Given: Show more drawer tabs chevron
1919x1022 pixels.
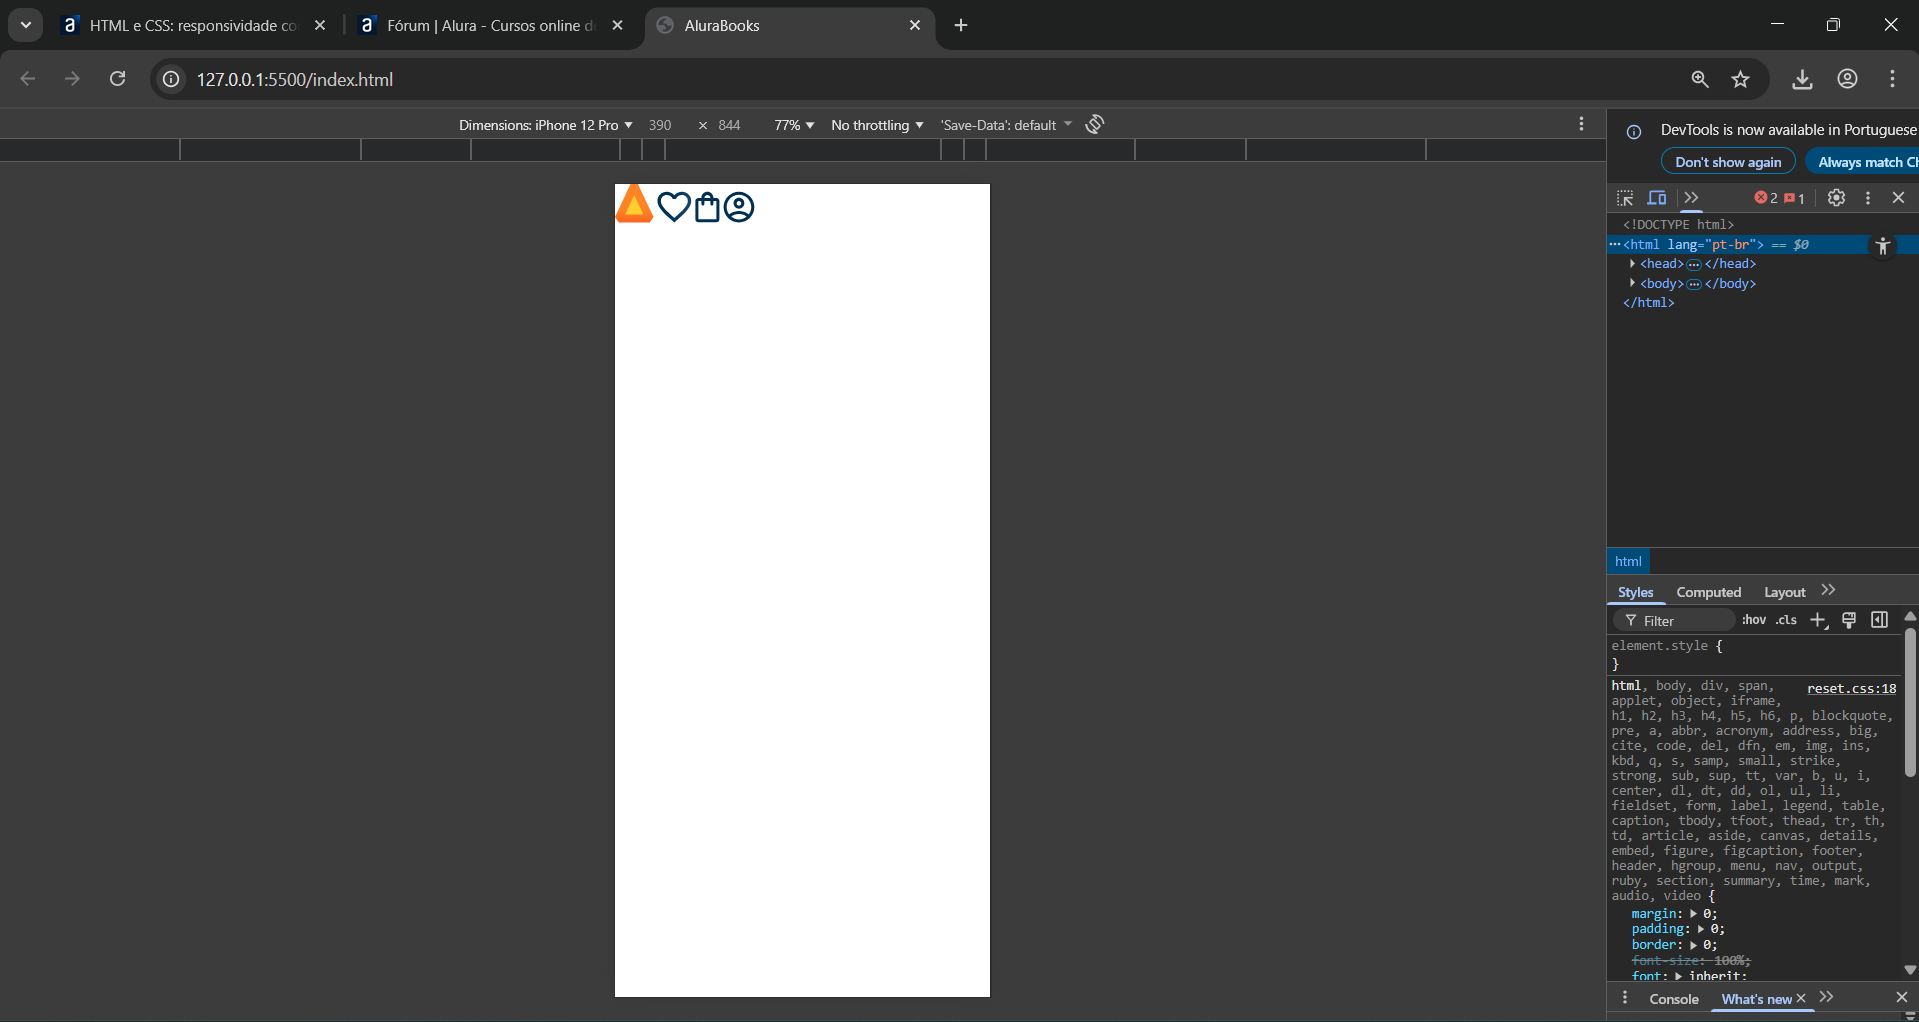Looking at the screenshot, I should click(1826, 997).
